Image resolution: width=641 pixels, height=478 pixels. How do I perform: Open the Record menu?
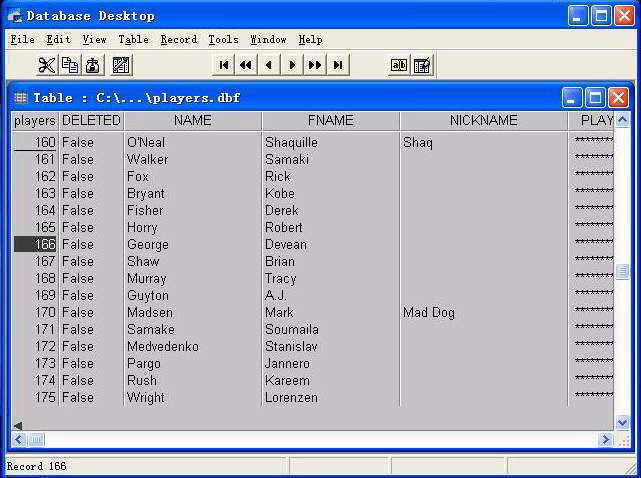click(179, 39)
